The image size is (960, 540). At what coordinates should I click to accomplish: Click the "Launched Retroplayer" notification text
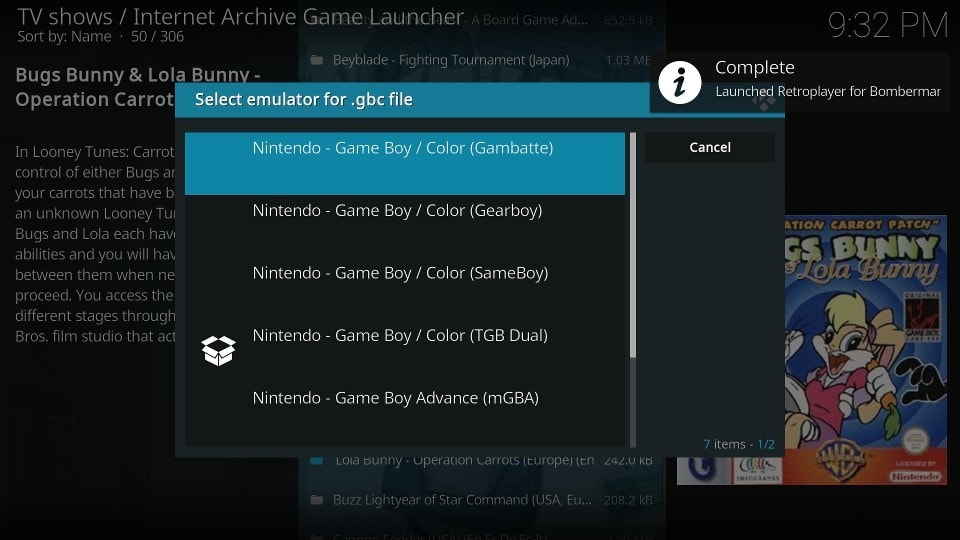pyautogui.click(x=828, y=92)
